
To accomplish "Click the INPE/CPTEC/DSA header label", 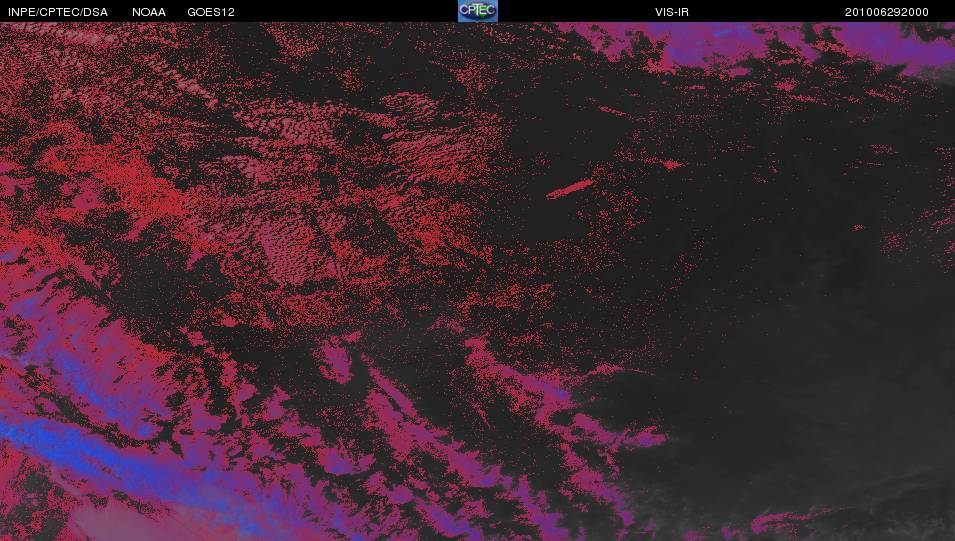I will [58, 12].
